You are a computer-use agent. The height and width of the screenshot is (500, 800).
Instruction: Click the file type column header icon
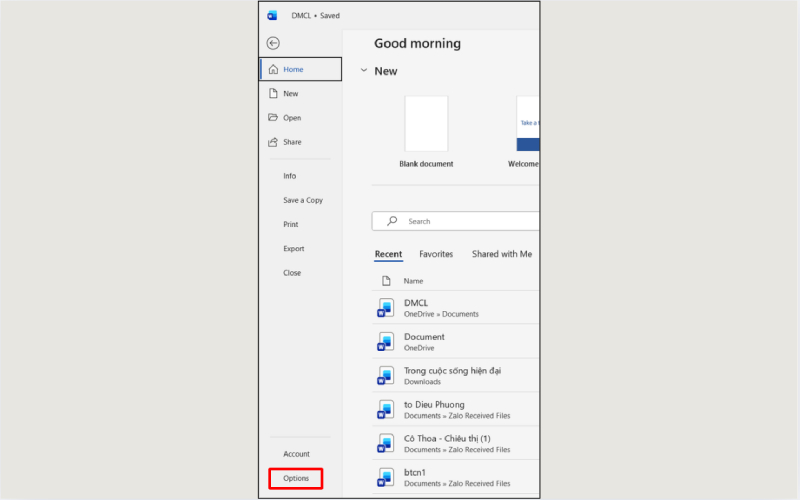tap(386, 281)
